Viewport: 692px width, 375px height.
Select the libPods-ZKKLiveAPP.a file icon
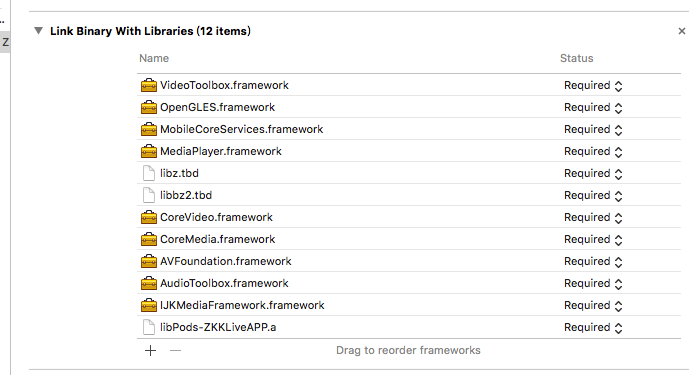pyautogui.click(x=149, y=327)
